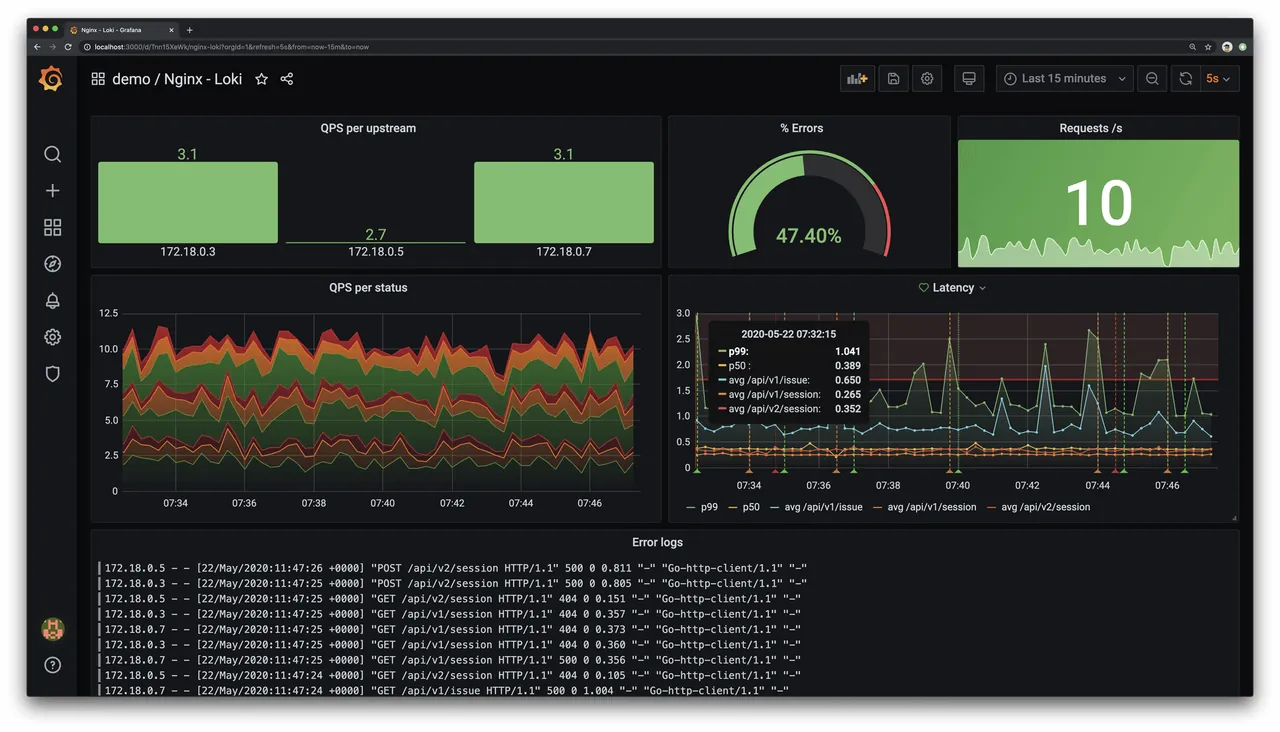Open the Error logs panel title menu

coord(658,543)
